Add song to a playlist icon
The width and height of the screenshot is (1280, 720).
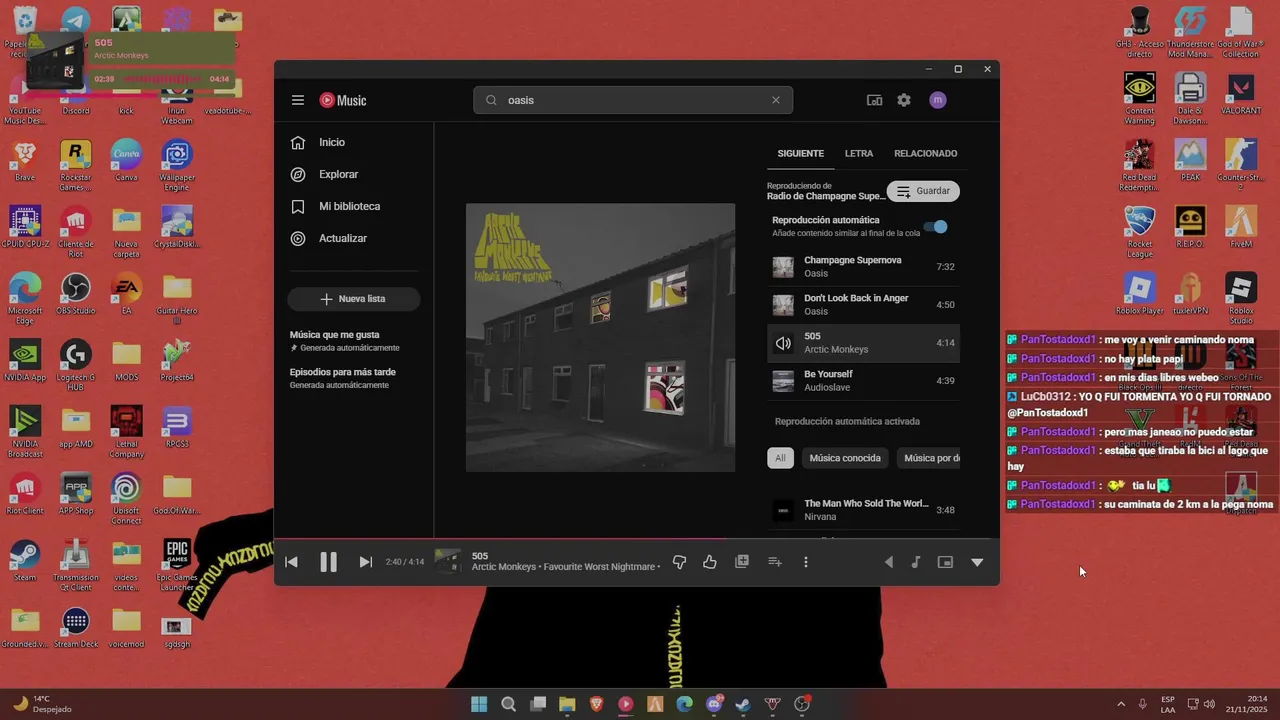[x=774, y=562]
